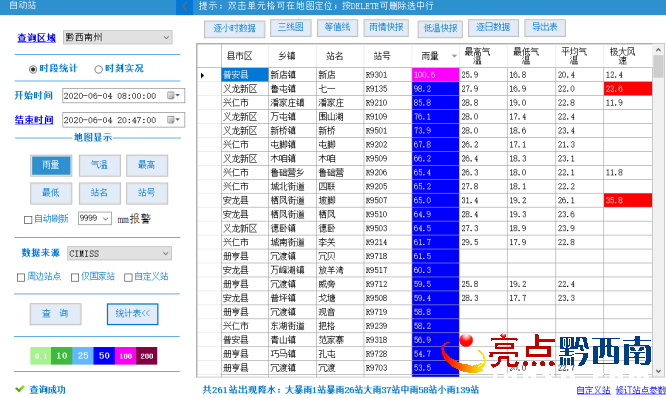Click the row indicator arrow beside 普安县

pyautogui.click(x=202, y=75)
